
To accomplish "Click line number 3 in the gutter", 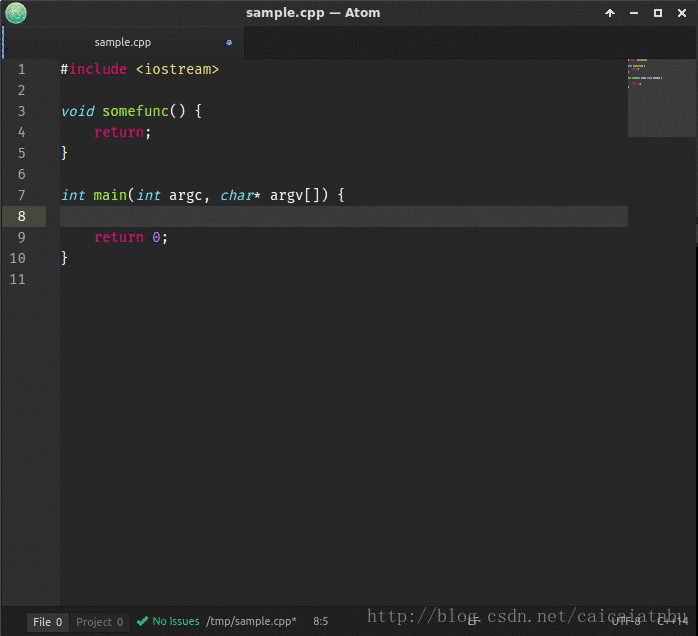I will click(21, 111).
